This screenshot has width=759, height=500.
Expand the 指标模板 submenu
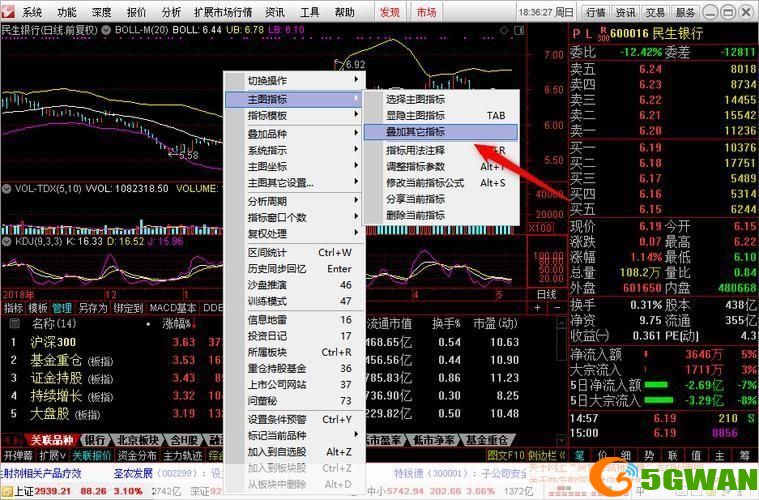pyautogui.click(x=295, y=116)
